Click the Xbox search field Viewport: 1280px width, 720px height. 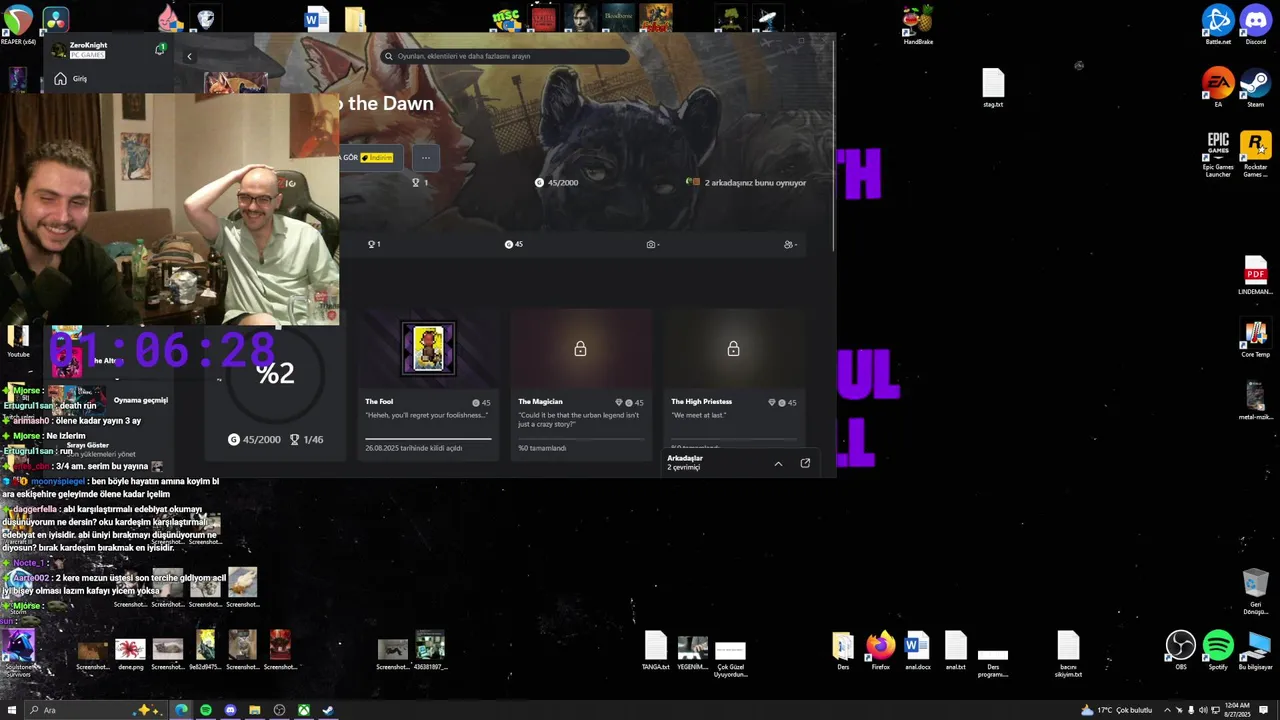pos(505,56)
